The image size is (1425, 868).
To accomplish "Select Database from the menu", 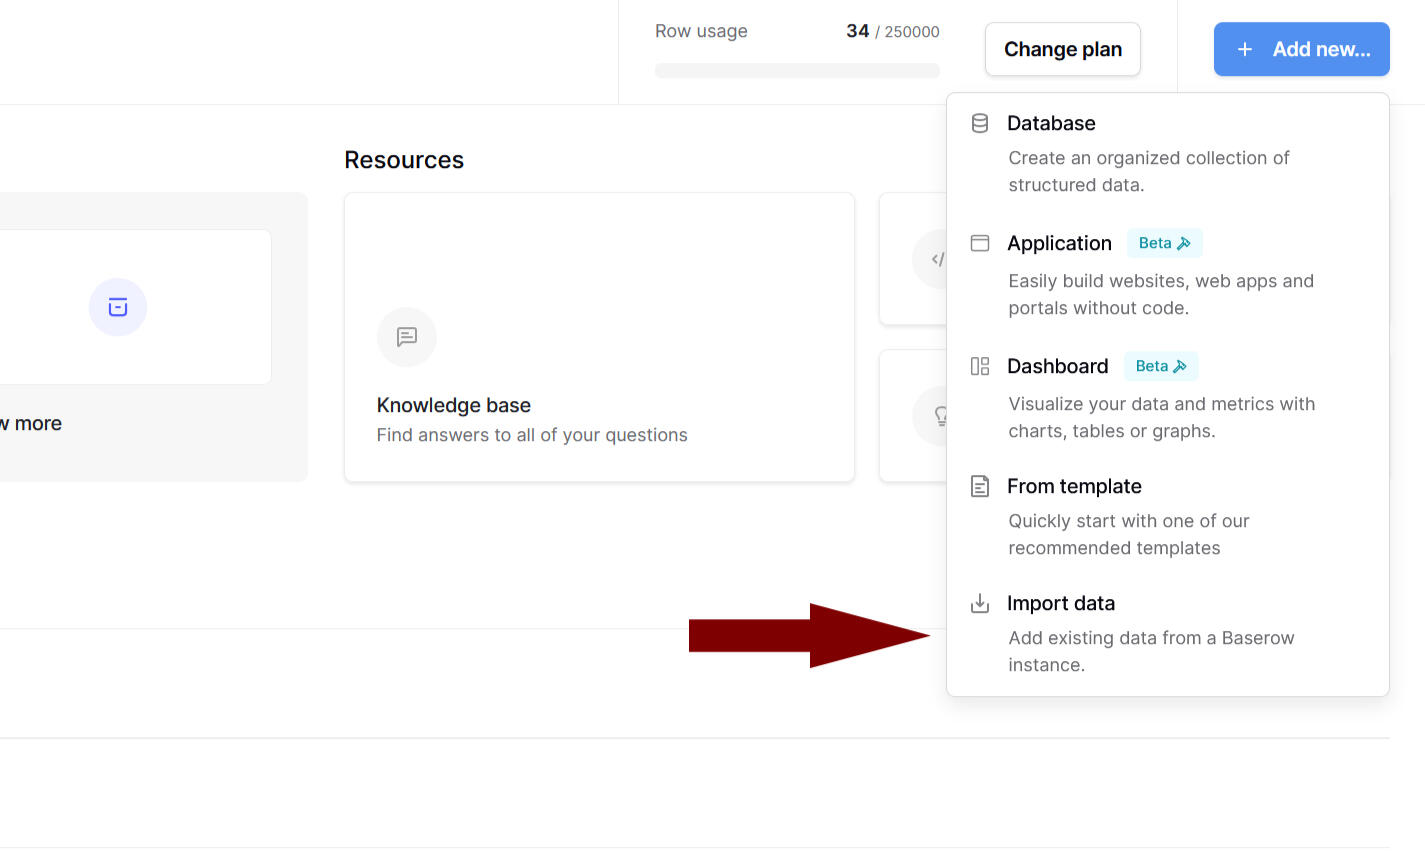I will tap(1168, 153).
